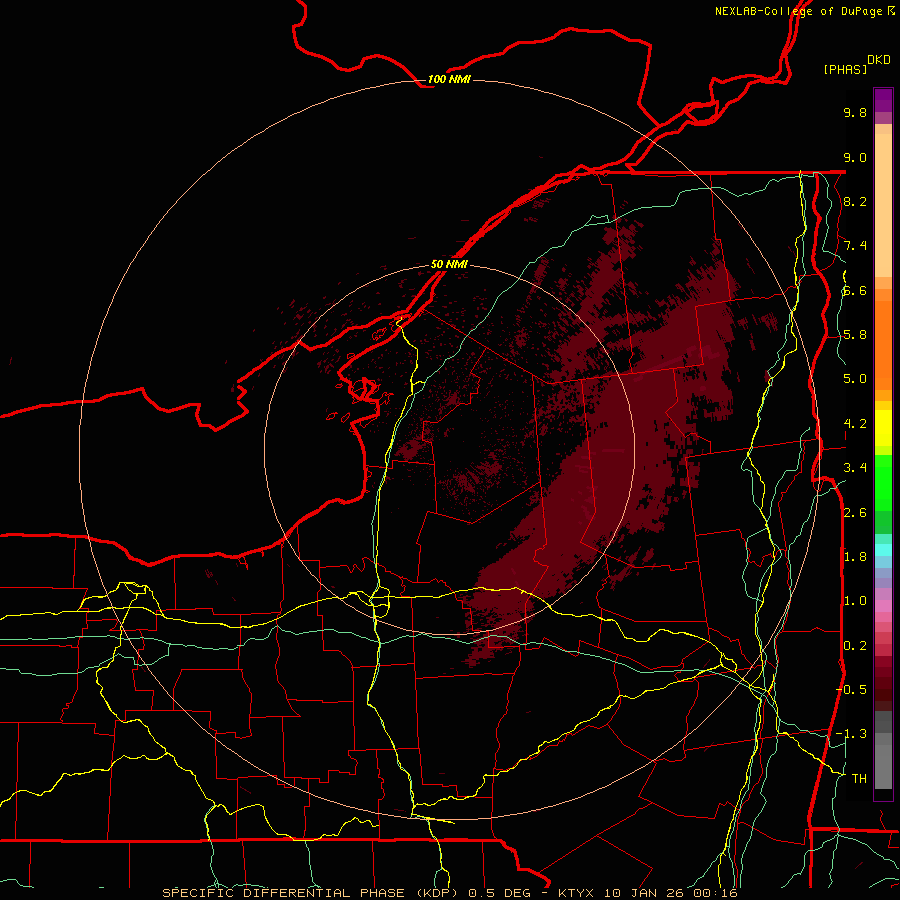The height and width of the screenshot is (900, 900).
Task: Click the 1.8 value on the color scale
Action: click(855, 557)
